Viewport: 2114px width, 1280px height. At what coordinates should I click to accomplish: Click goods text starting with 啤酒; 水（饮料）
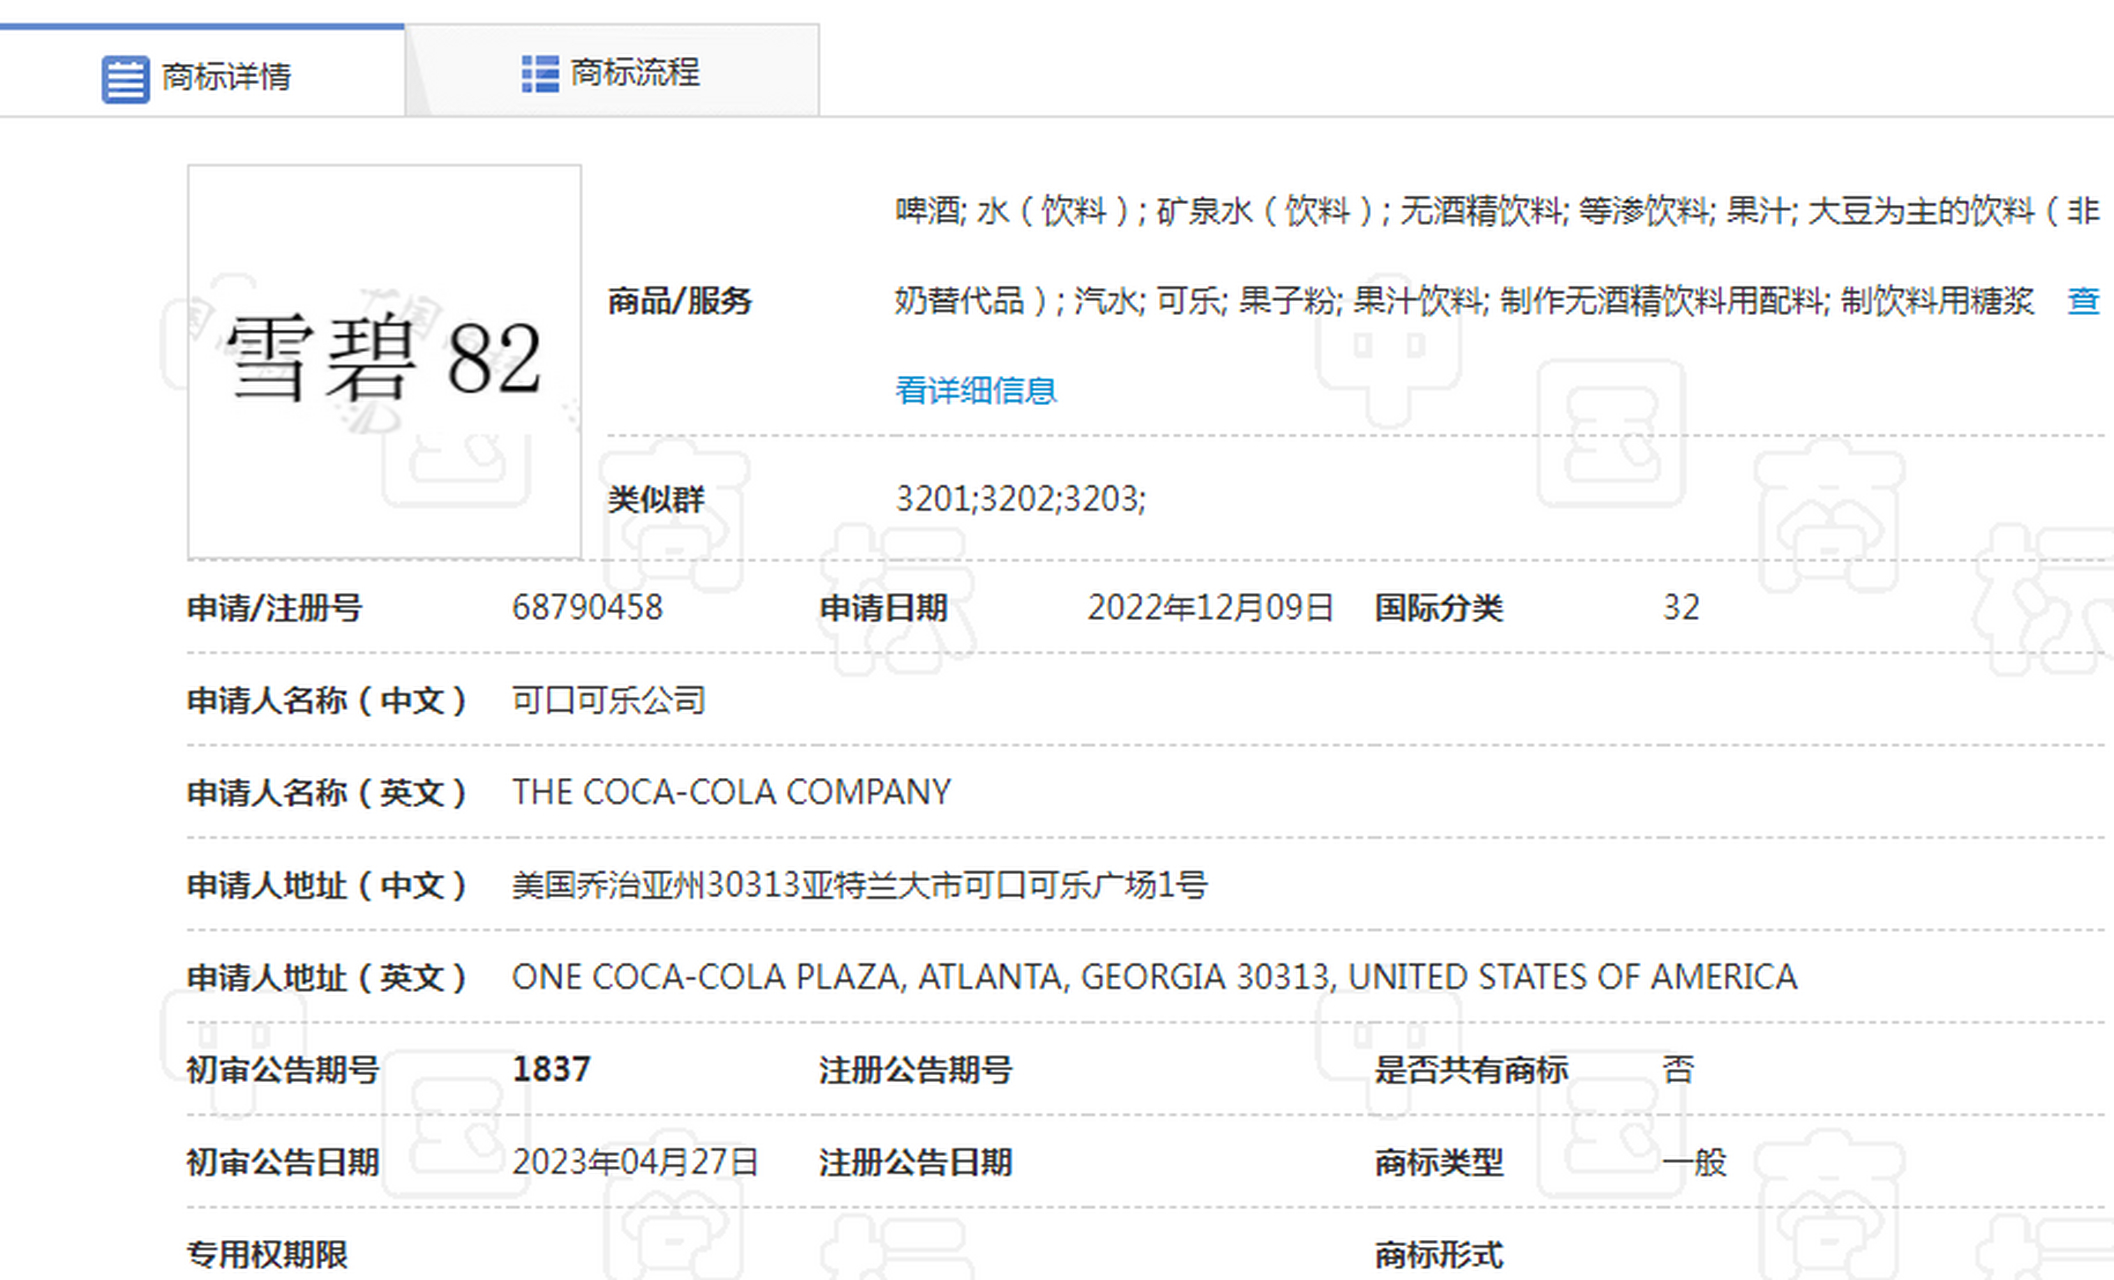click(1497, 211)
